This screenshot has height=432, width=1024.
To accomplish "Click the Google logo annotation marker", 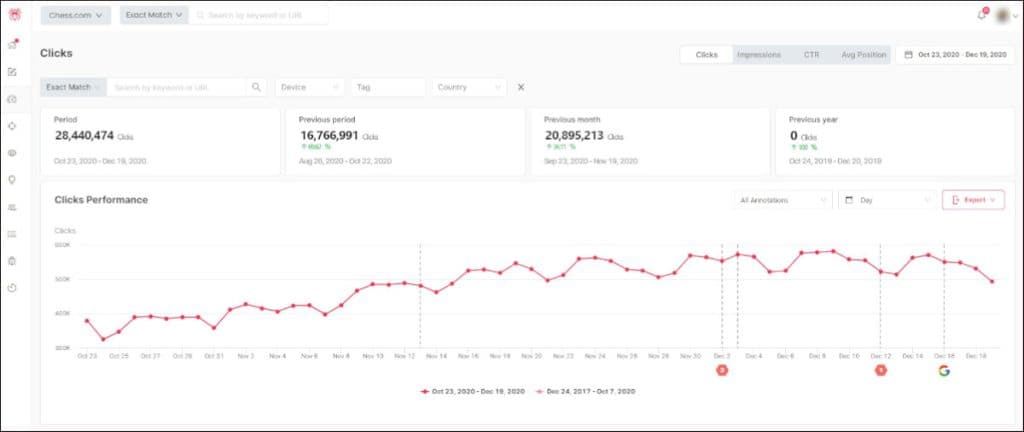I will pos(944,371).
